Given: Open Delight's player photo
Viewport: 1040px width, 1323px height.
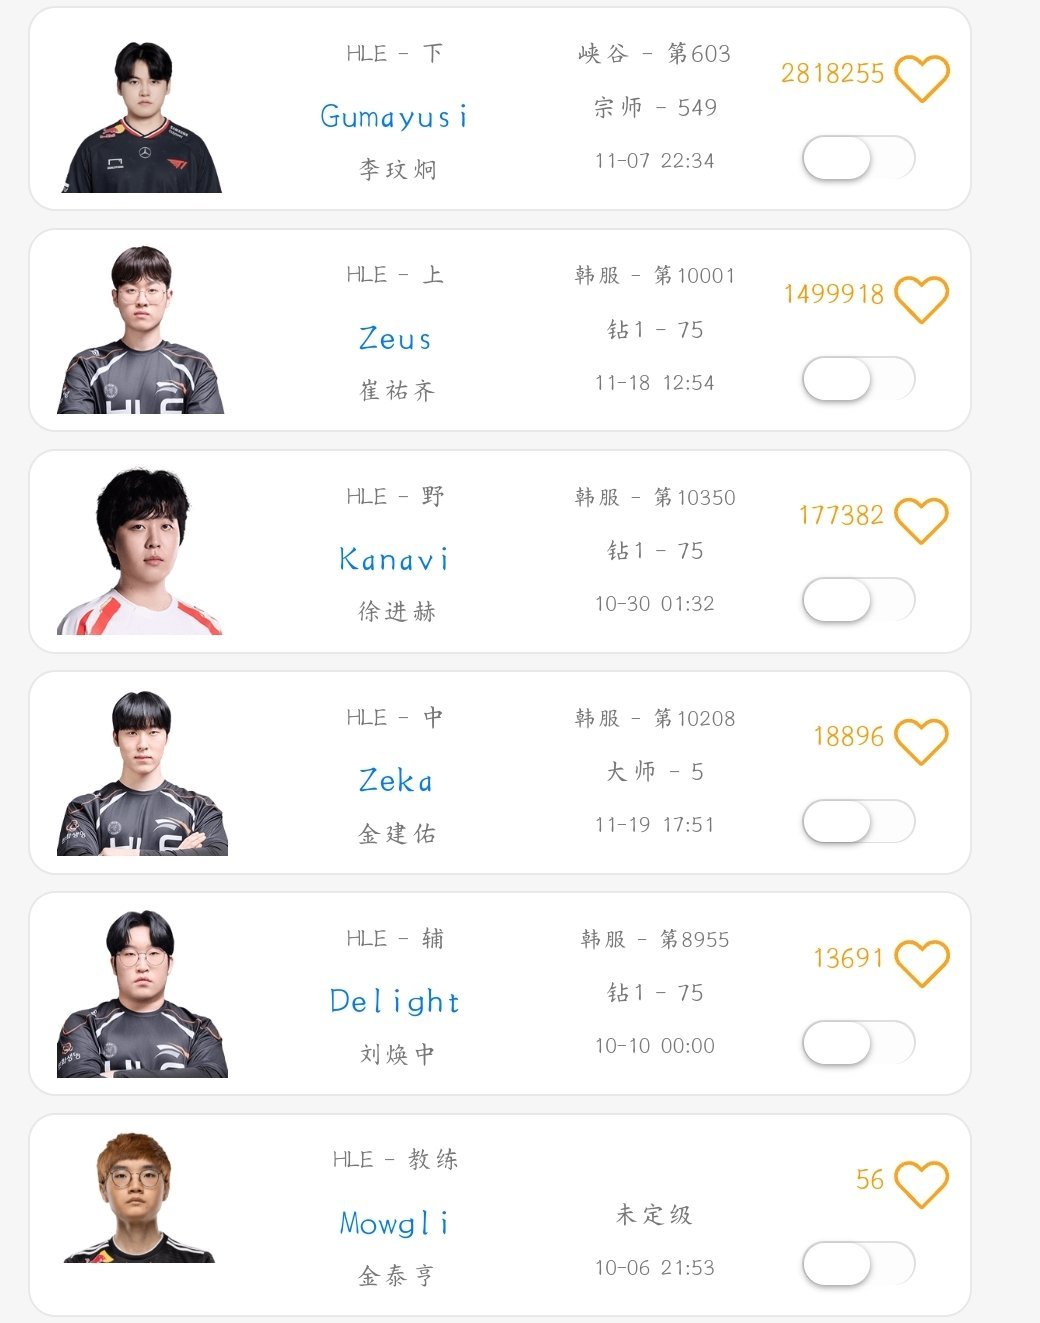Looking at the screenshot, I should click(142, 995).
